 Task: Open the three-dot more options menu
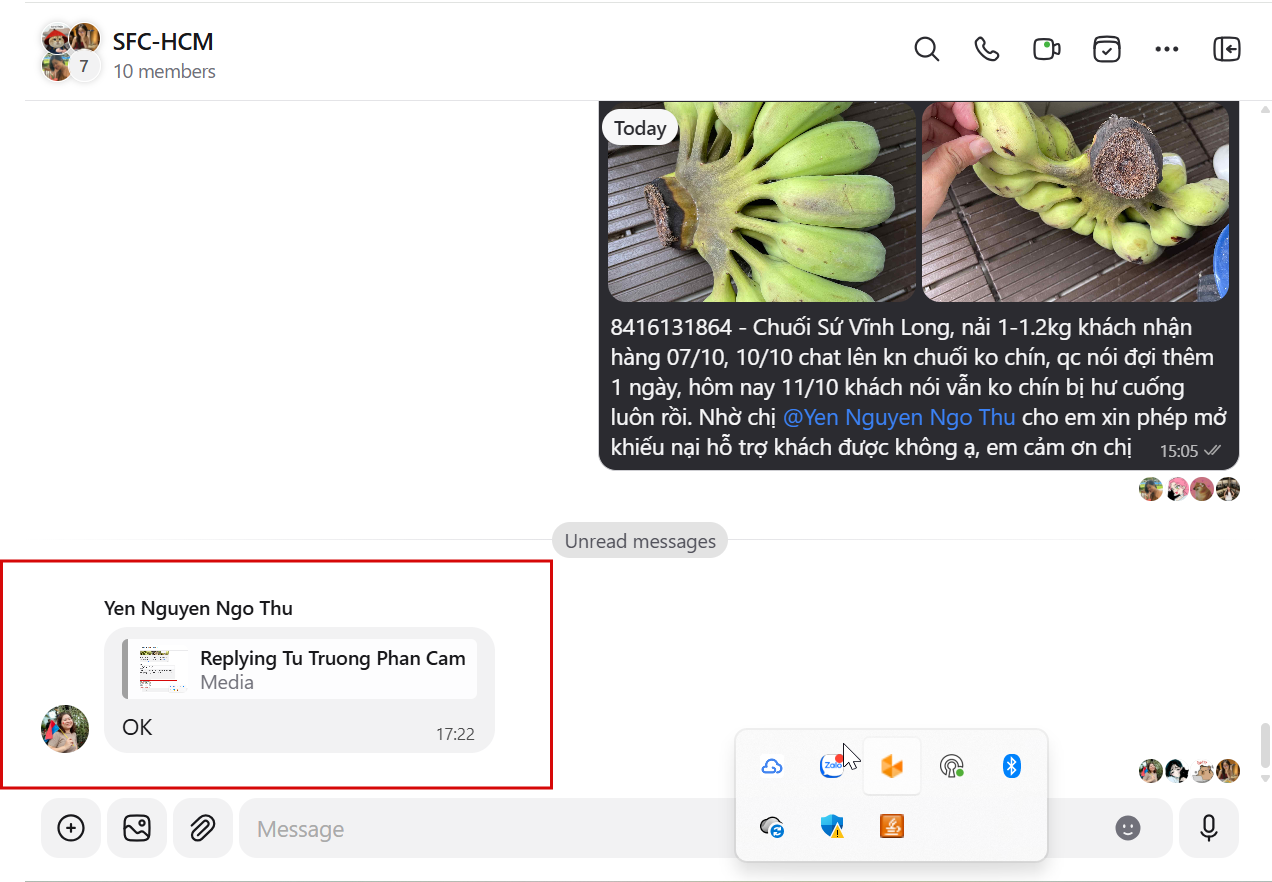tap(1167, 49)
